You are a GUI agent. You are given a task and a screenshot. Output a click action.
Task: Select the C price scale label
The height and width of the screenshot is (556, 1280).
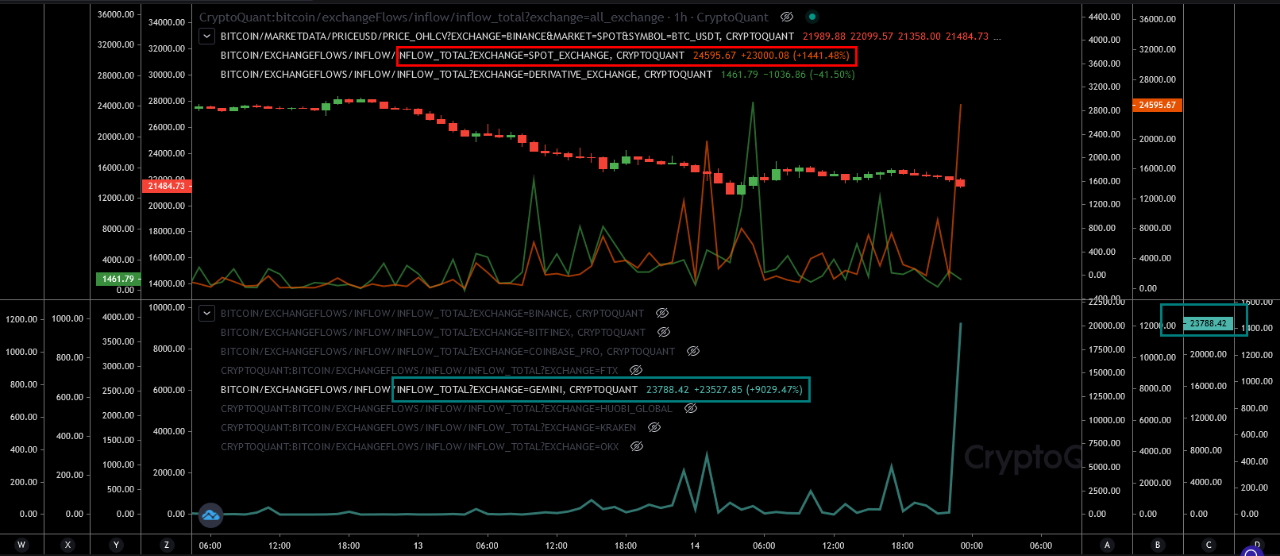(1209, 545)
